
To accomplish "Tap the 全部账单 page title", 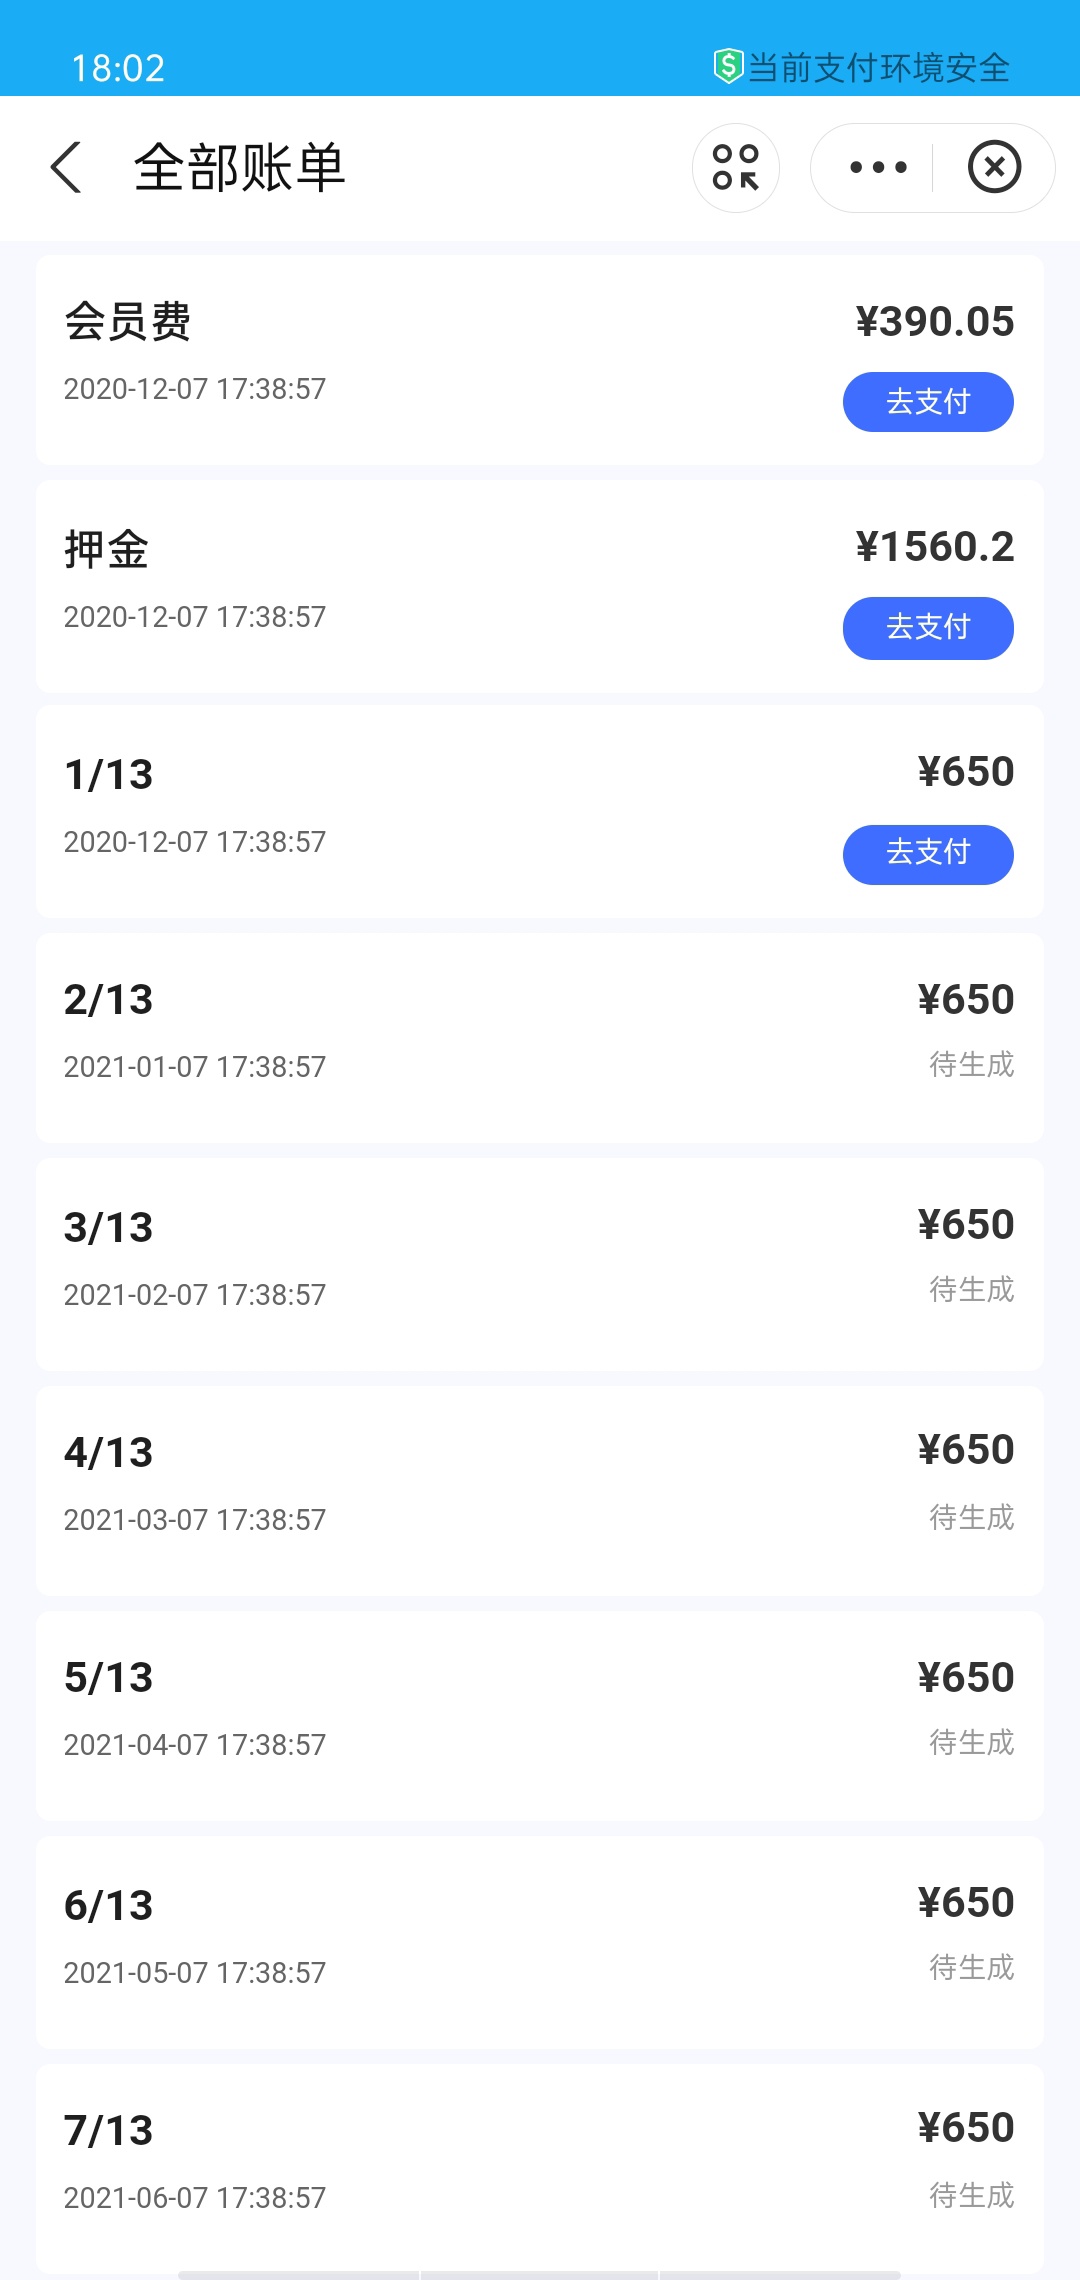I will (240, 167).
